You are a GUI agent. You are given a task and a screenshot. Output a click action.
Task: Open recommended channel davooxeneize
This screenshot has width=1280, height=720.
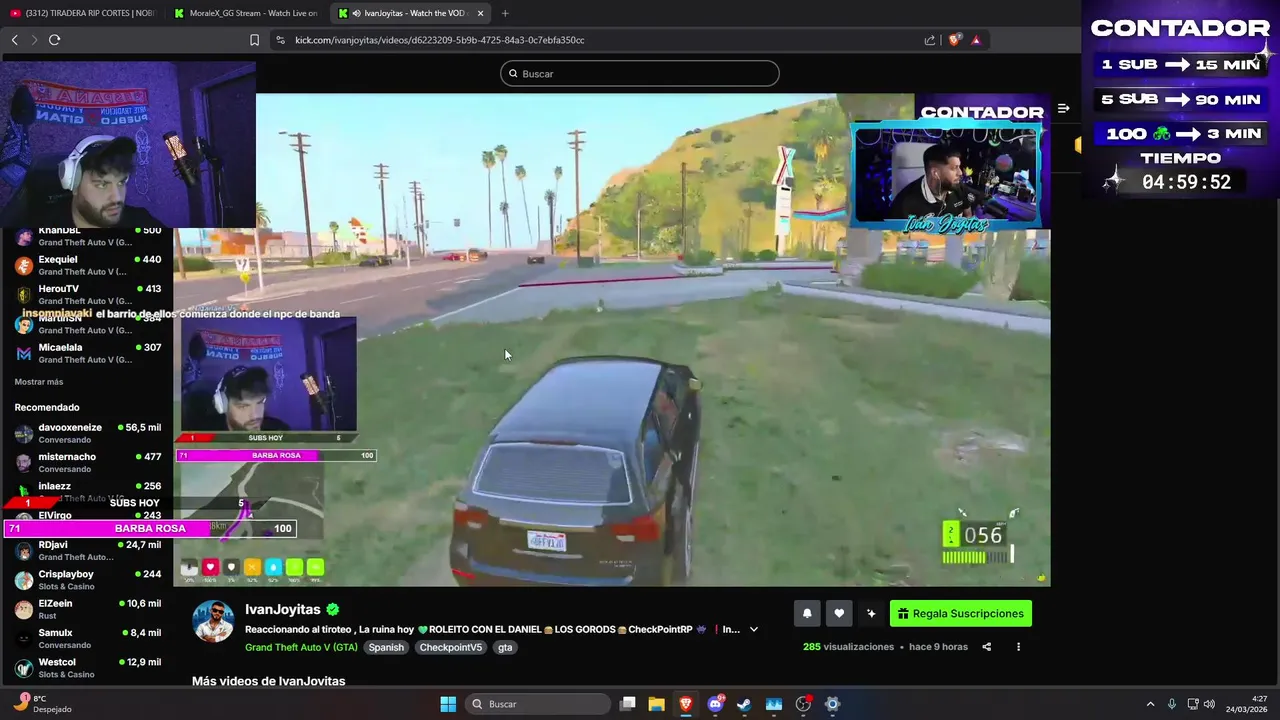87,433
